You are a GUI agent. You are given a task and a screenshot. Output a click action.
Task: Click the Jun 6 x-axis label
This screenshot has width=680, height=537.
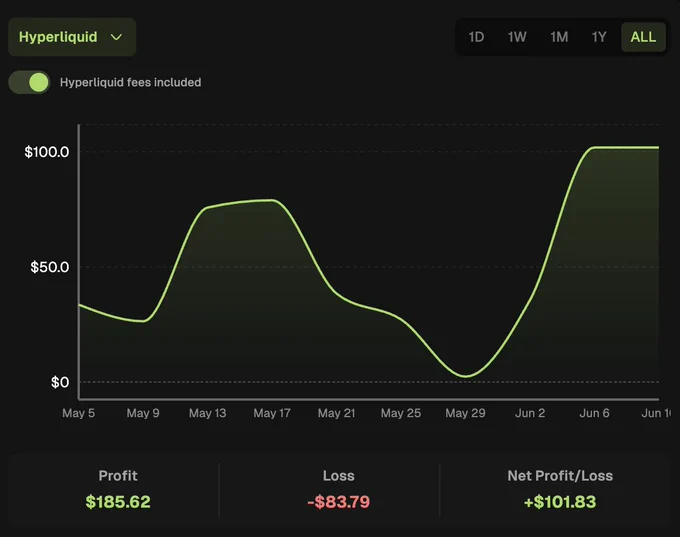coord(594,413)
